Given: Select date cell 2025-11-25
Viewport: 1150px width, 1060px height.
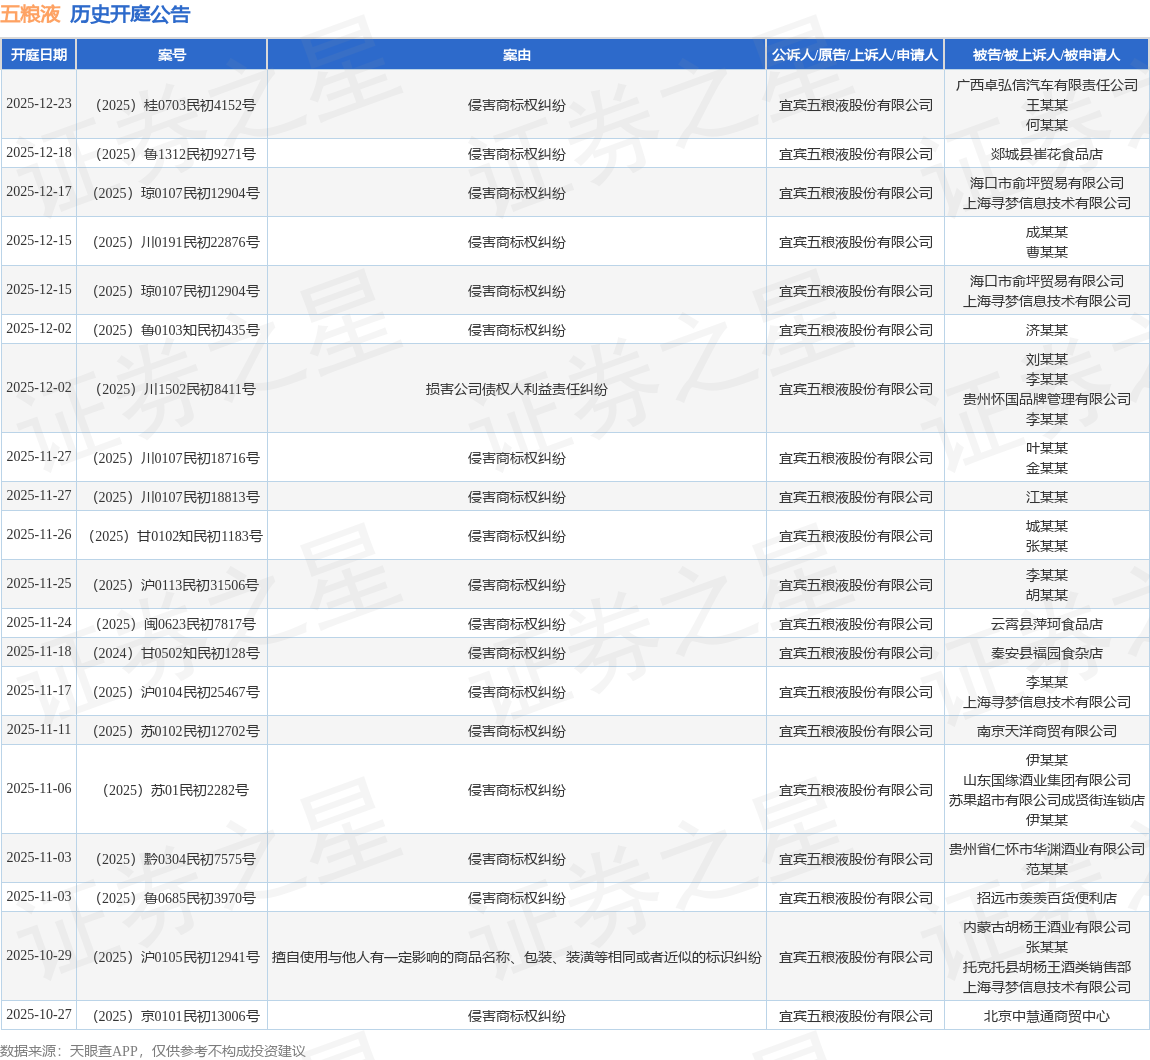Looking at the screenshot, I should [39, 584].
